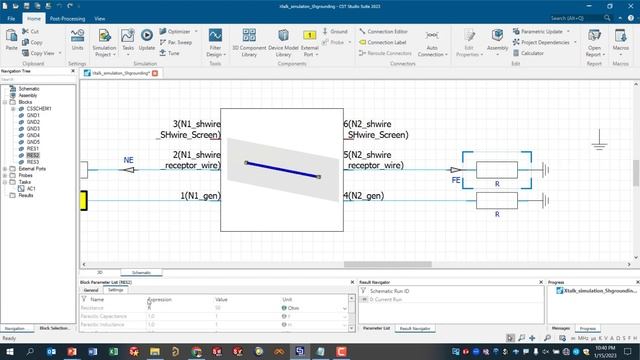Select GND3 in the navigation tree
This screenshot has height=360, width=640.
(33, 129)
